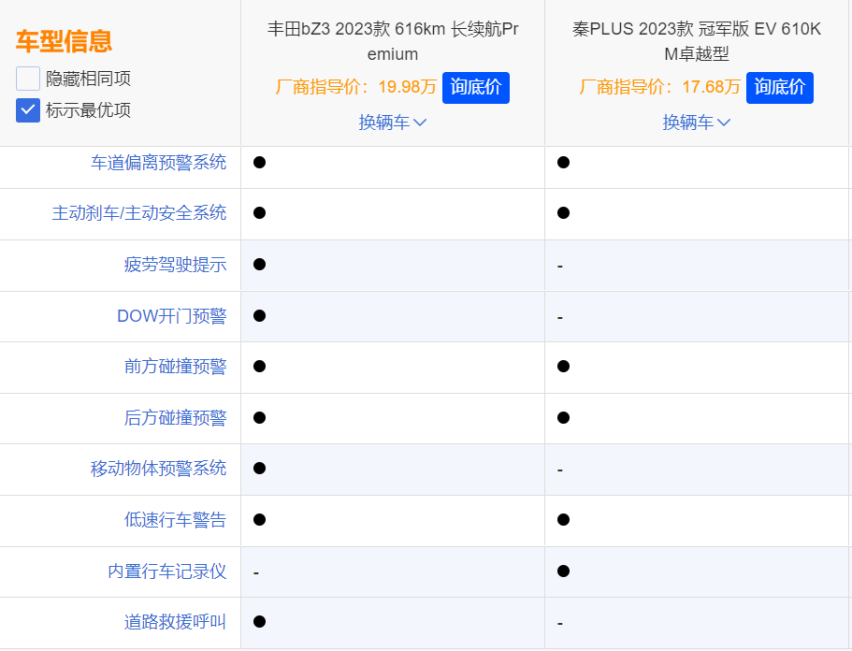Click 丰田bZ3 dot in 疲劳驾驶提示 row

point(259,264)
